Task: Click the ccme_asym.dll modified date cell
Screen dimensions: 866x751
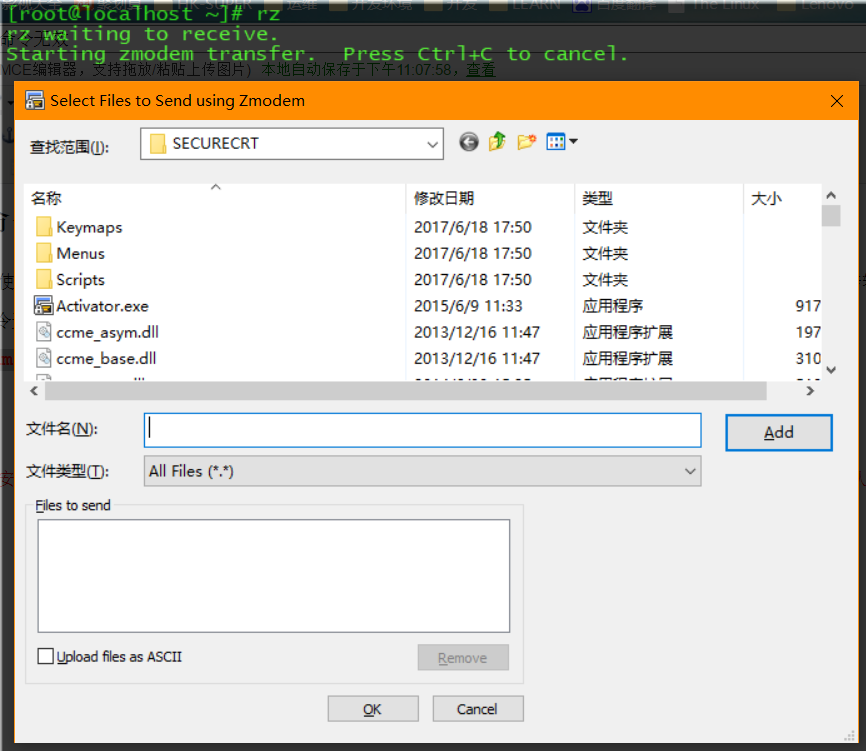Action: point(477,332)
